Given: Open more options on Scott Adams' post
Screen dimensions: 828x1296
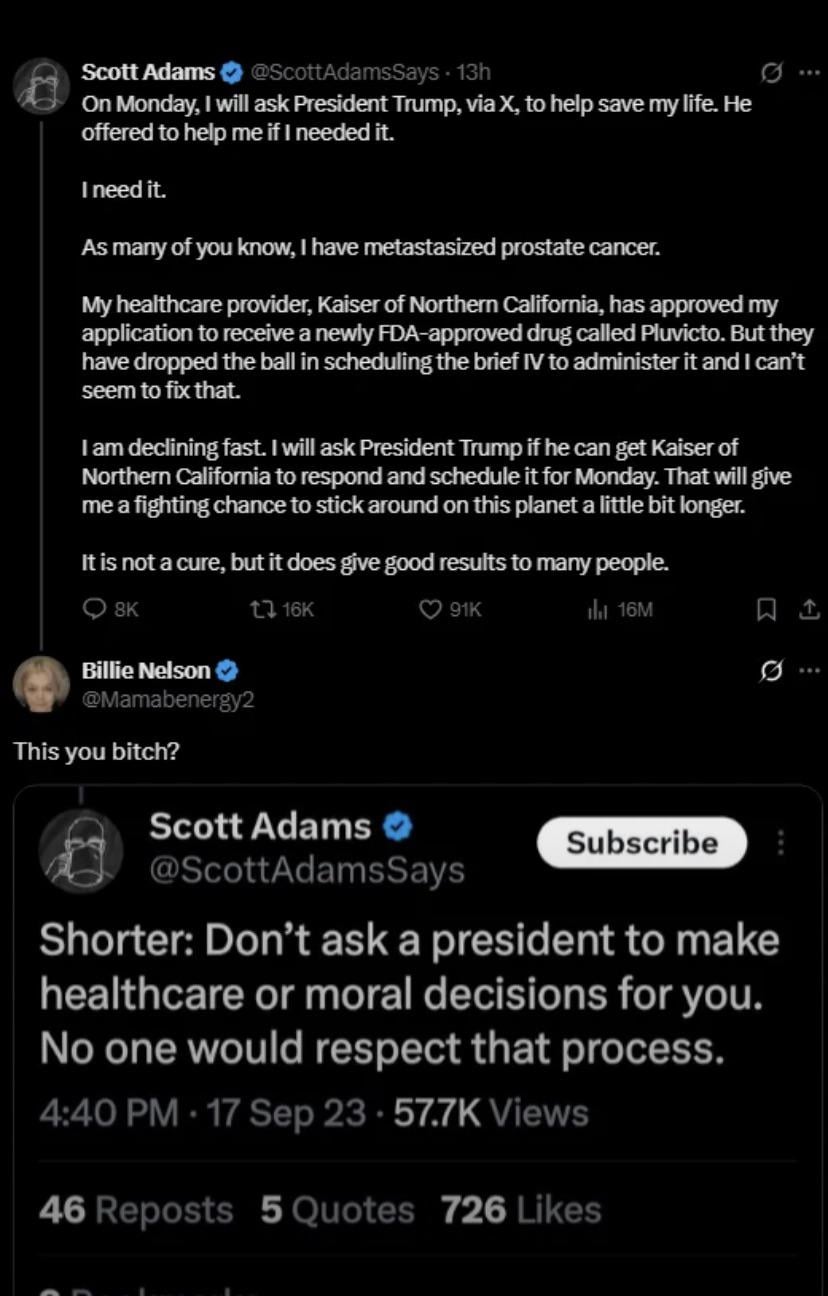Looking at the screenshot, I should (808, 72).
